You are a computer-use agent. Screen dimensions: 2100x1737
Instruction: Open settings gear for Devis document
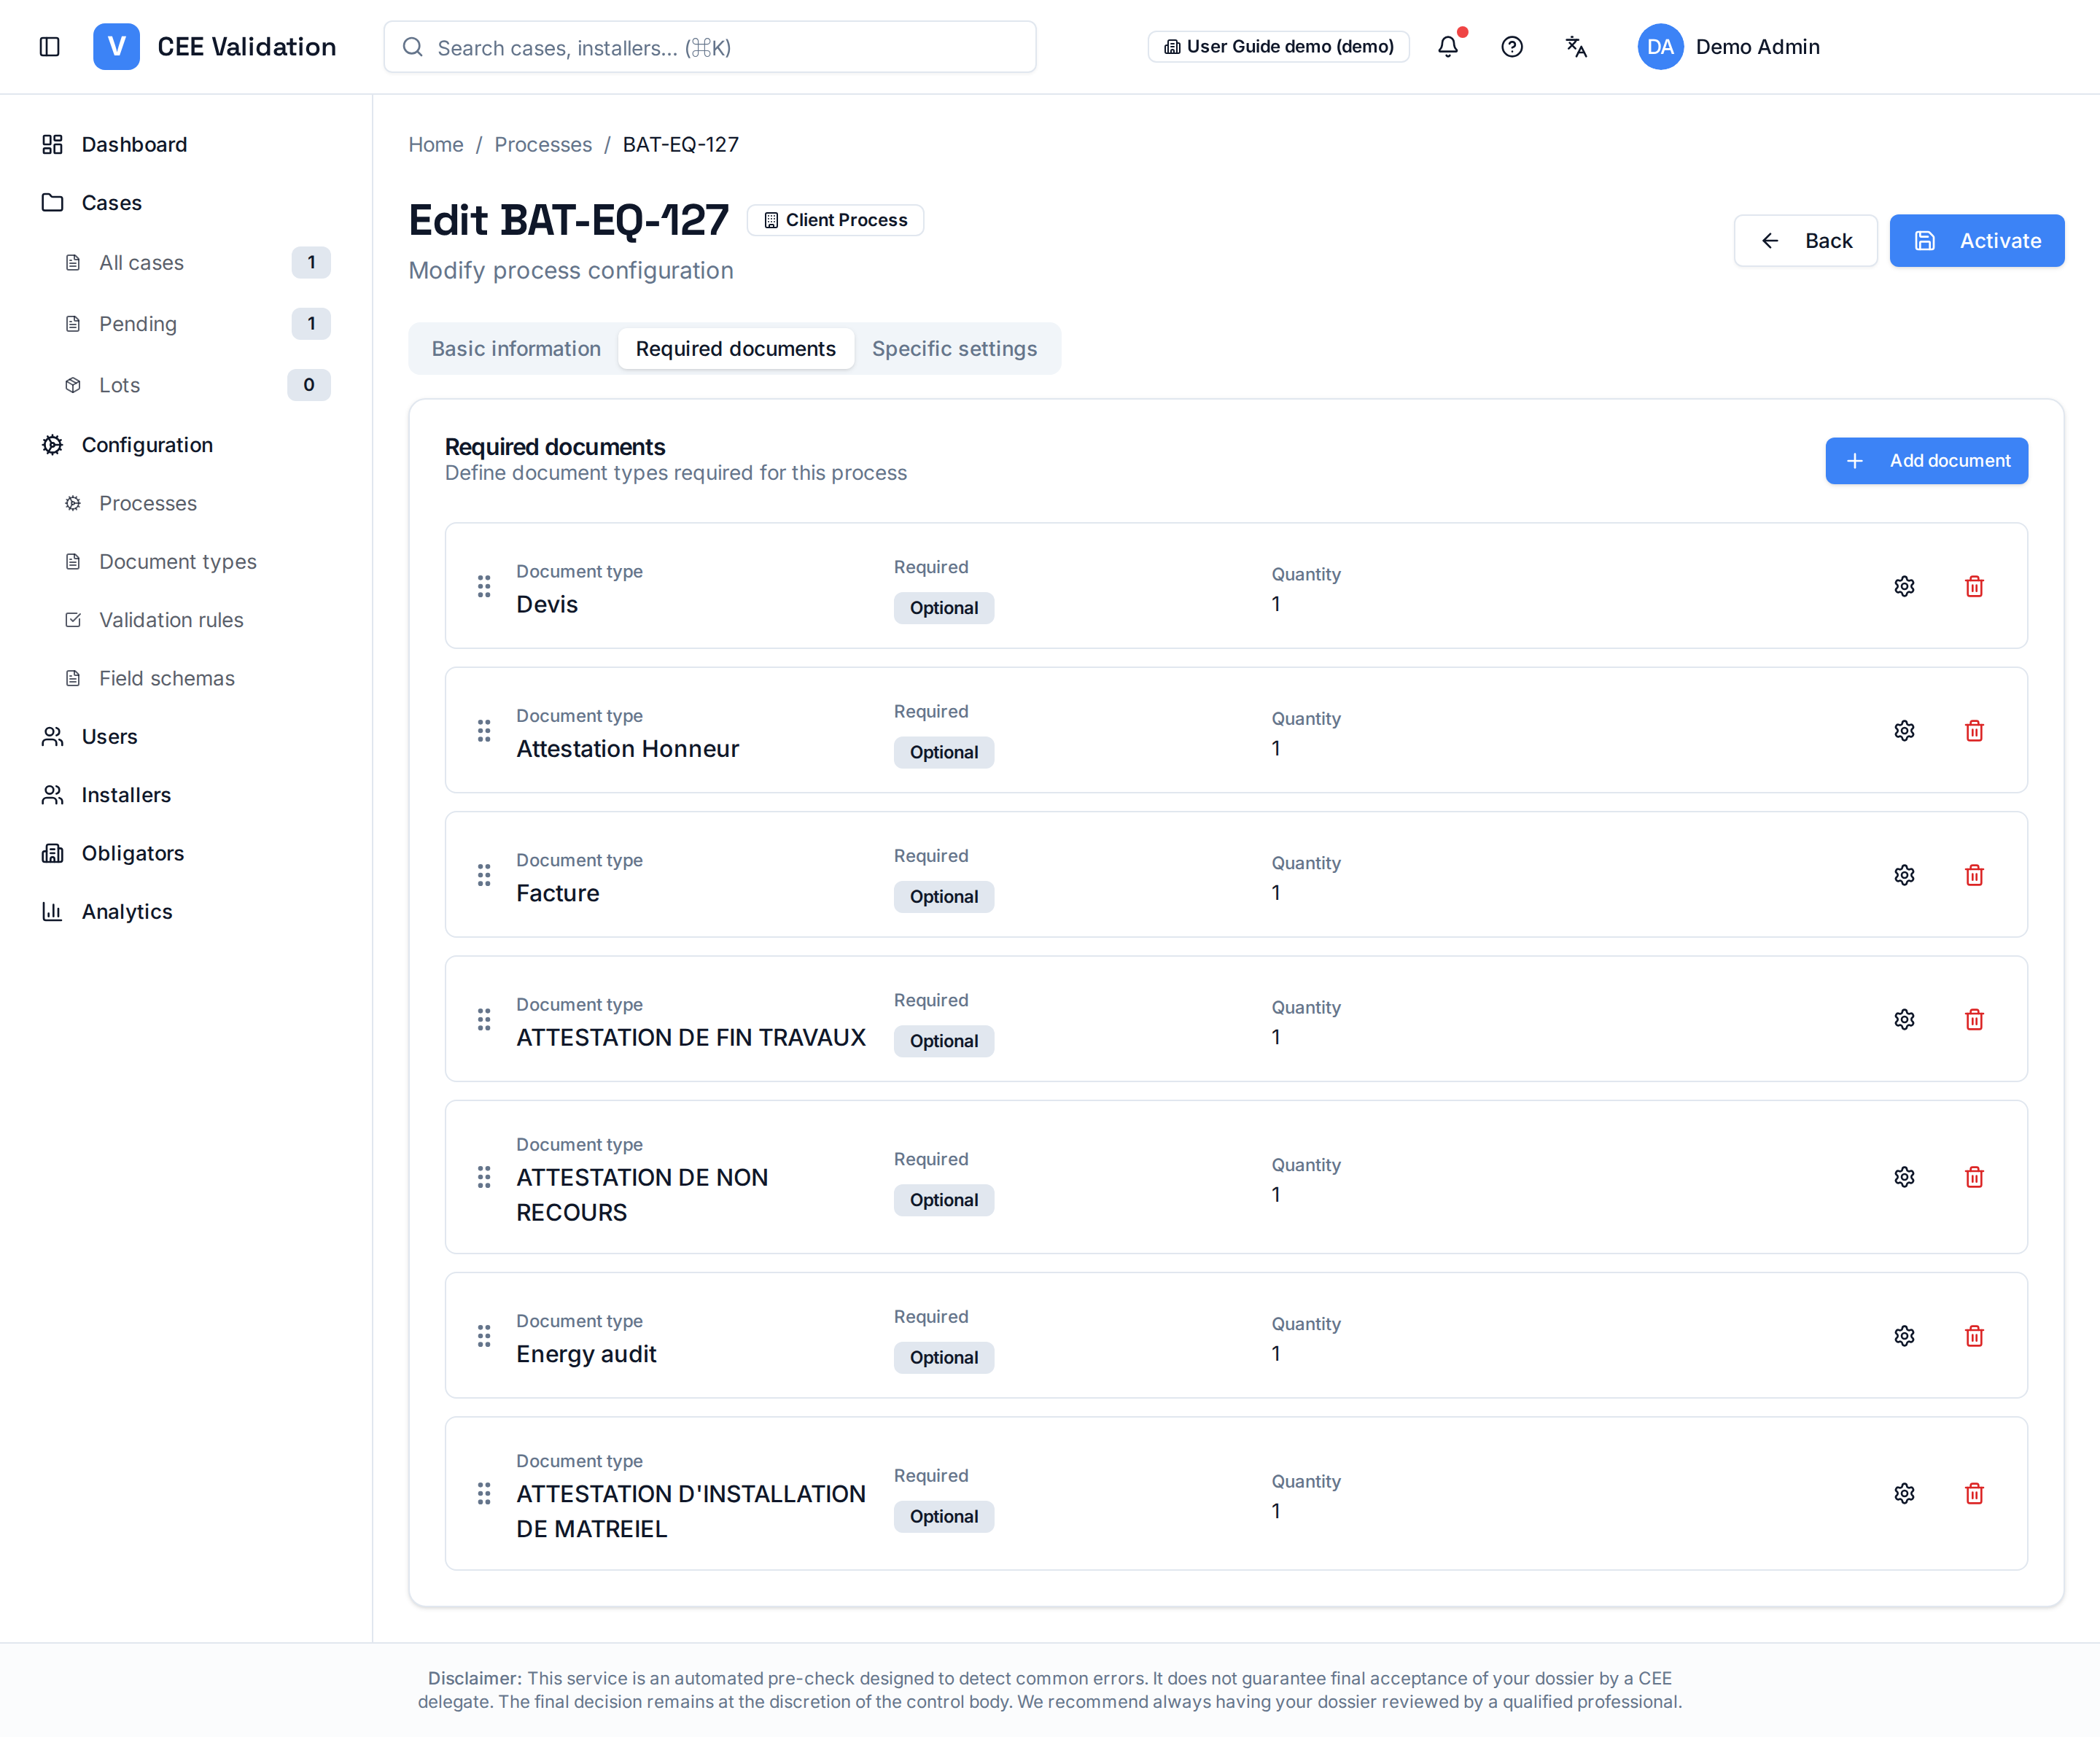[1904, 586]
